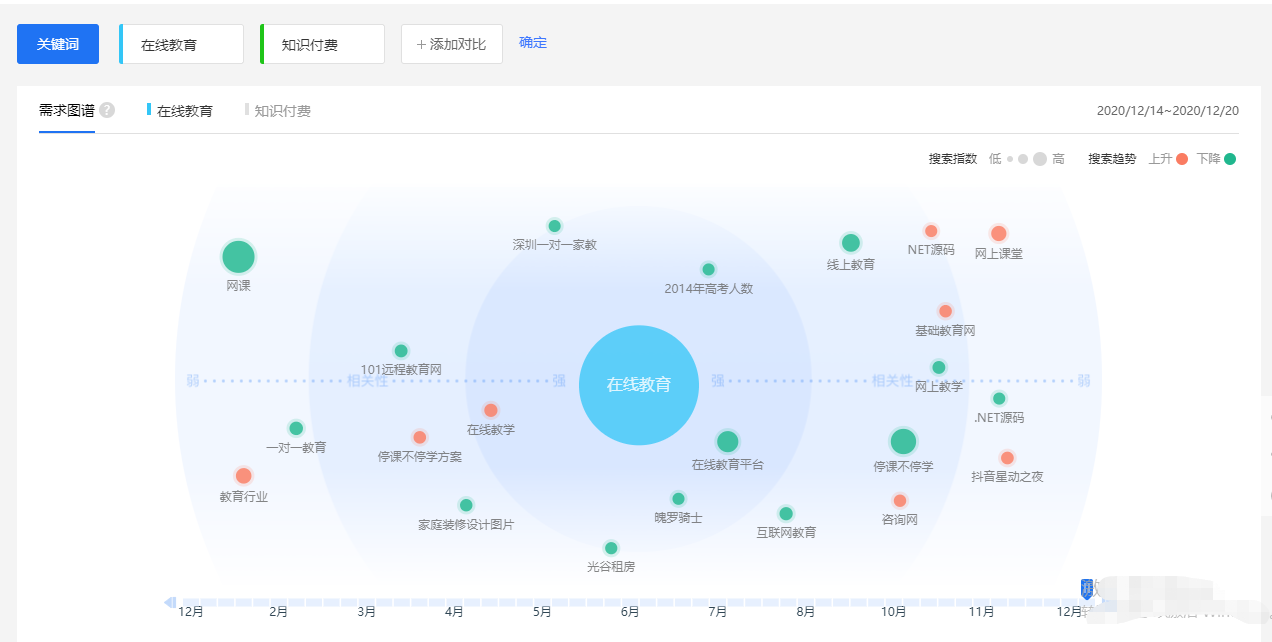The height and width of the screenshot is (642, 1272).
Task: Click the large 网课 bubble node
Action: click(x=238, y=257)
